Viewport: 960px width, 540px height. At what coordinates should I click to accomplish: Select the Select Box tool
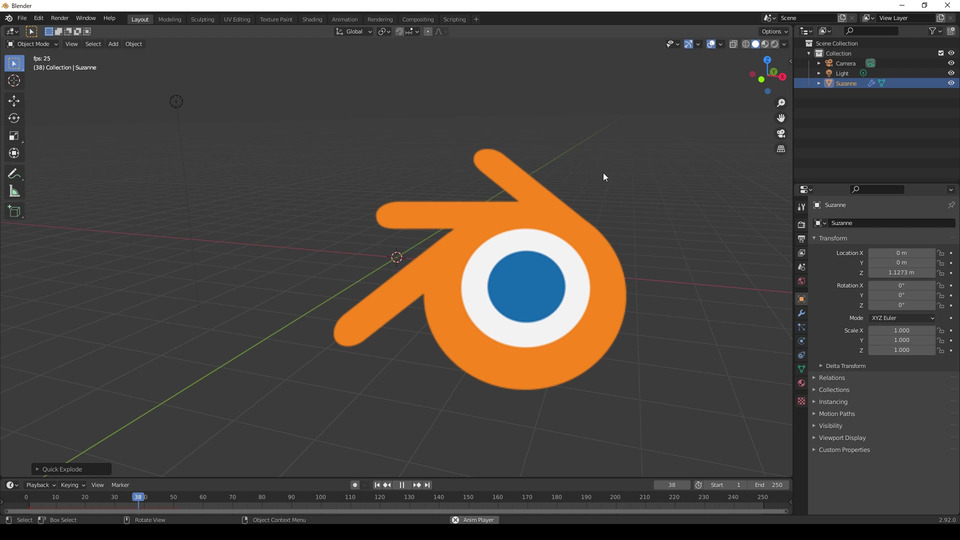click(14, 63)
